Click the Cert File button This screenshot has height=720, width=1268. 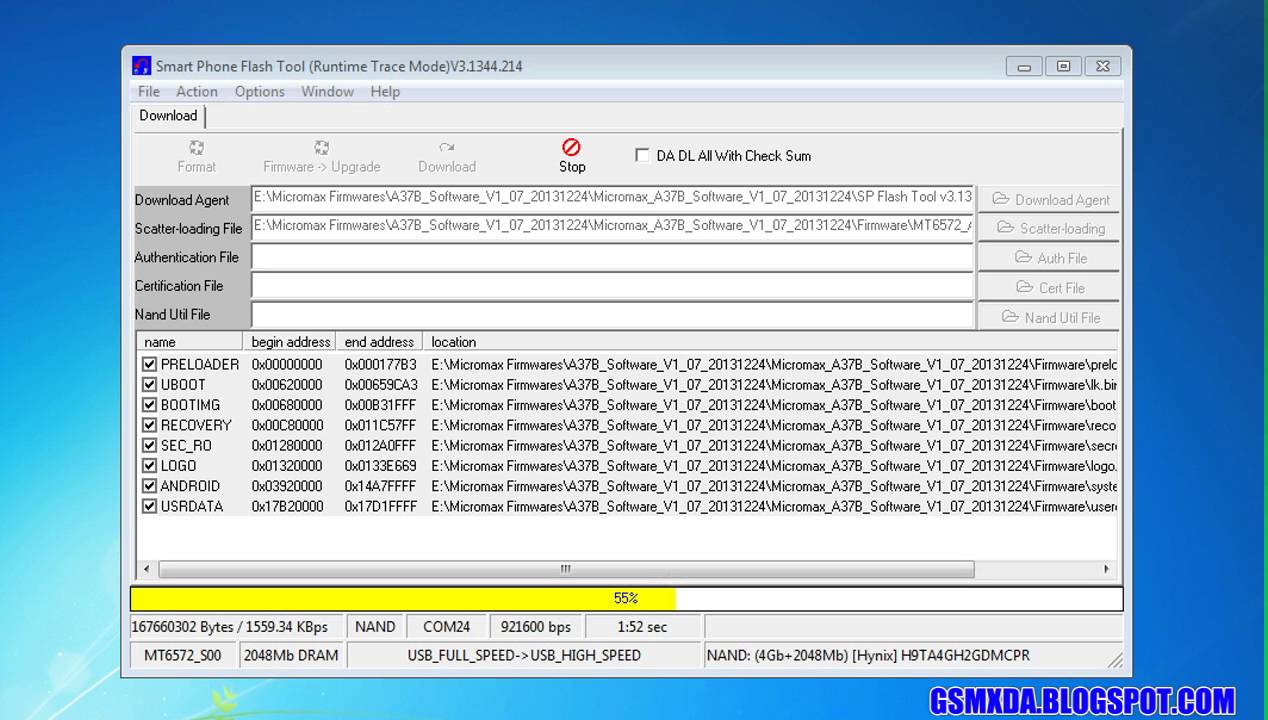(1048, 288)
